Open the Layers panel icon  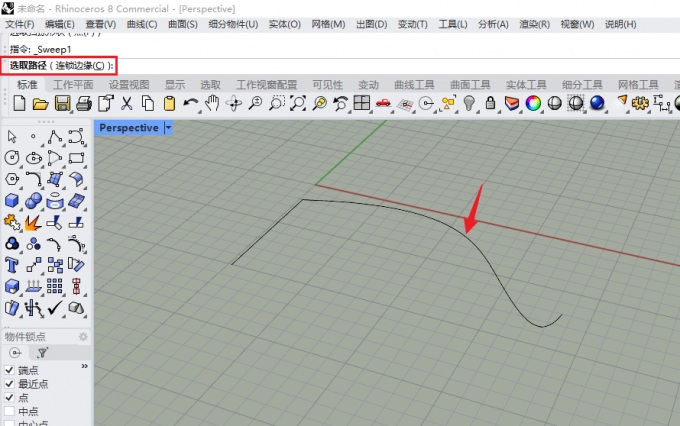tap(512, 103)
